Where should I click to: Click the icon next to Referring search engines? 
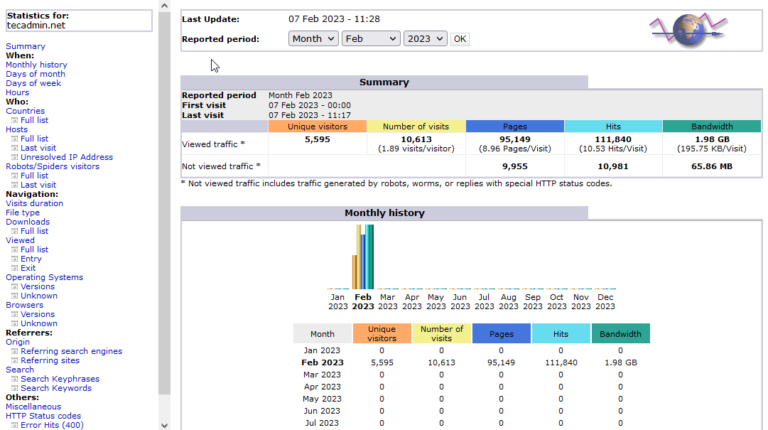(15, 351)
